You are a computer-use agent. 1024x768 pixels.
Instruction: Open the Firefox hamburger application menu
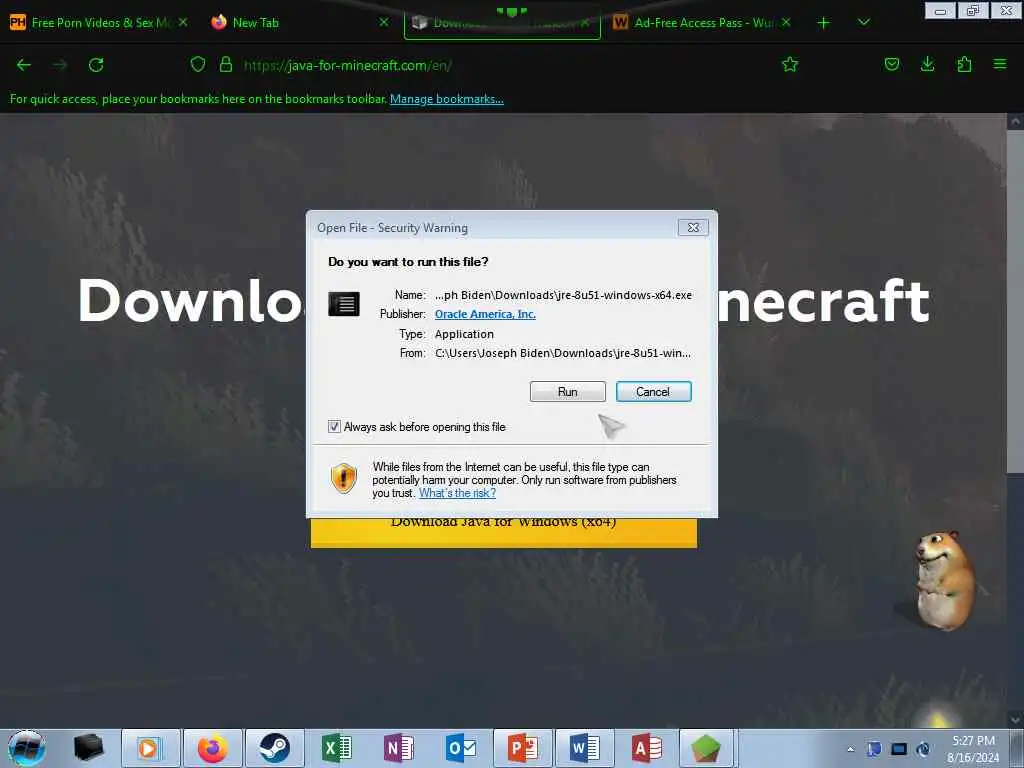coord(1000,64)
